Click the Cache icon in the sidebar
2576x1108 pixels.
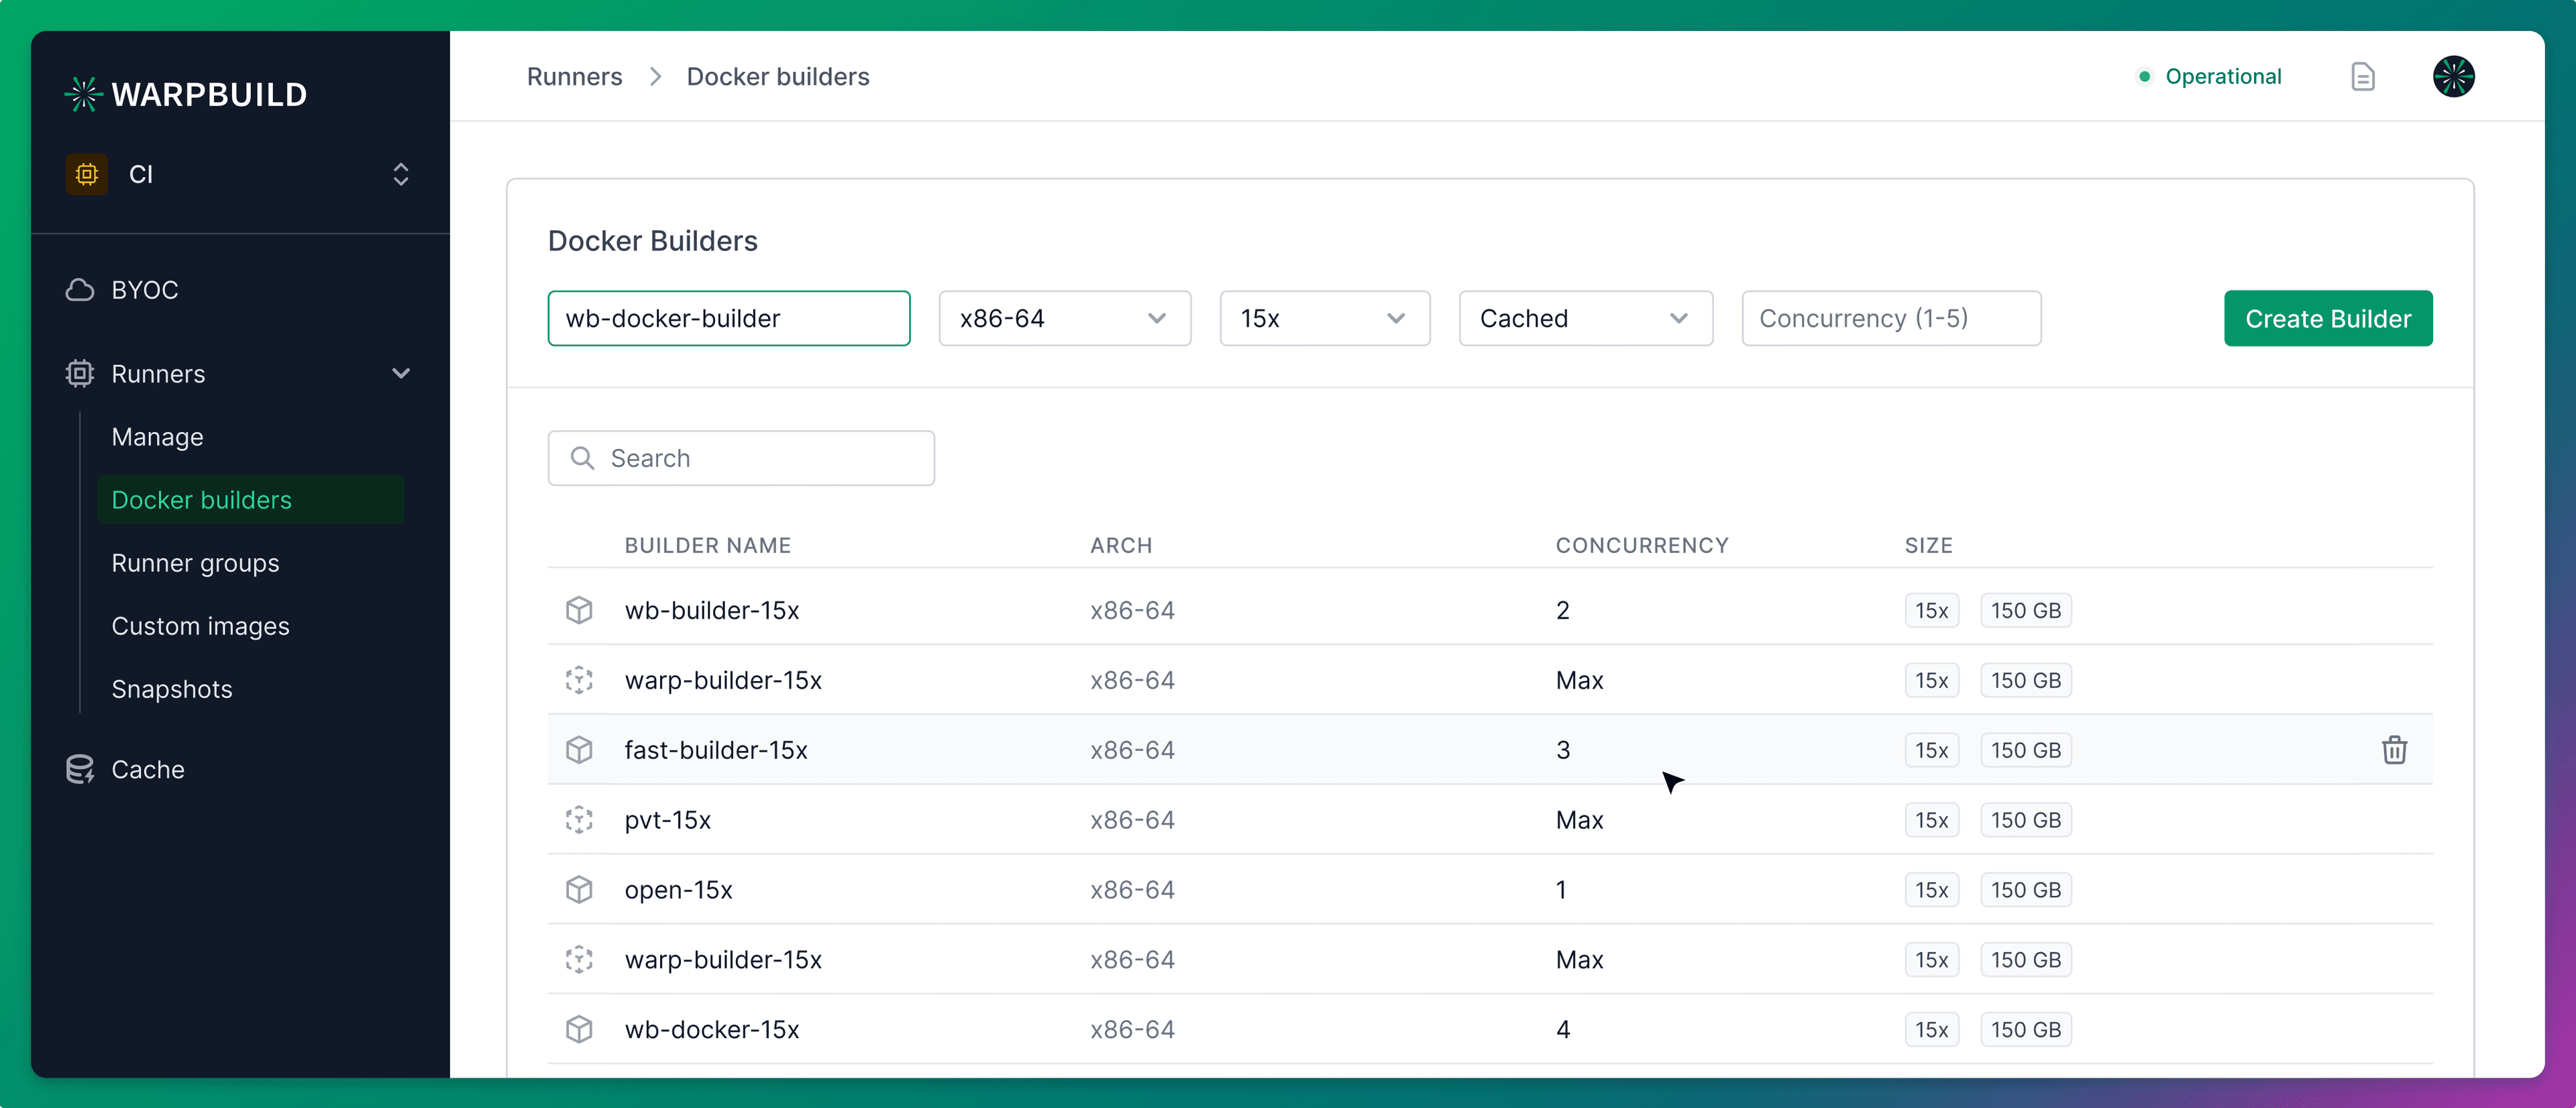(x=80, y=769)
